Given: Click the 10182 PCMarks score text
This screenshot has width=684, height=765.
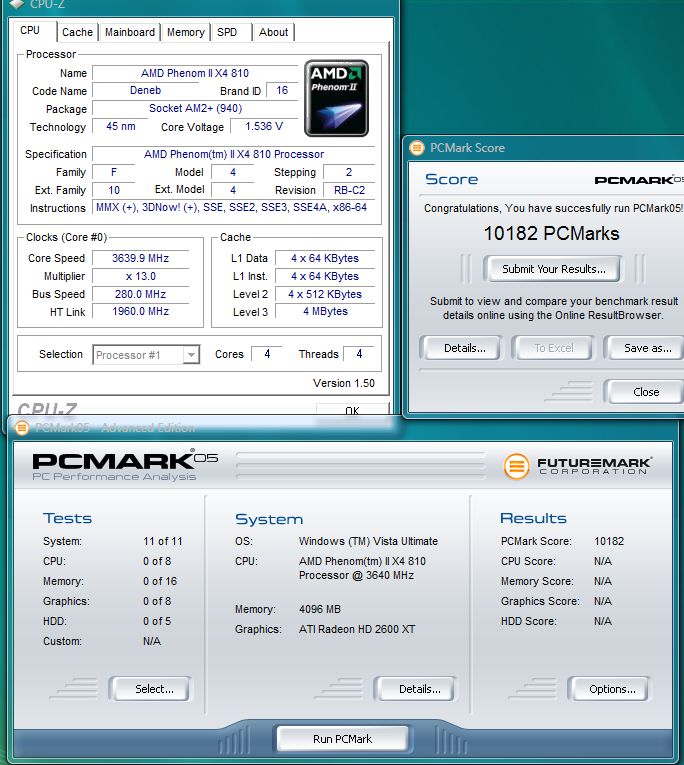Looking at the screenshot, I should [x=551, y=234].
